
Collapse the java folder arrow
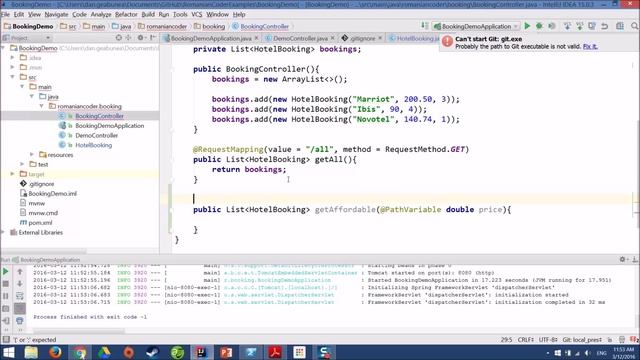coord(32,96)
